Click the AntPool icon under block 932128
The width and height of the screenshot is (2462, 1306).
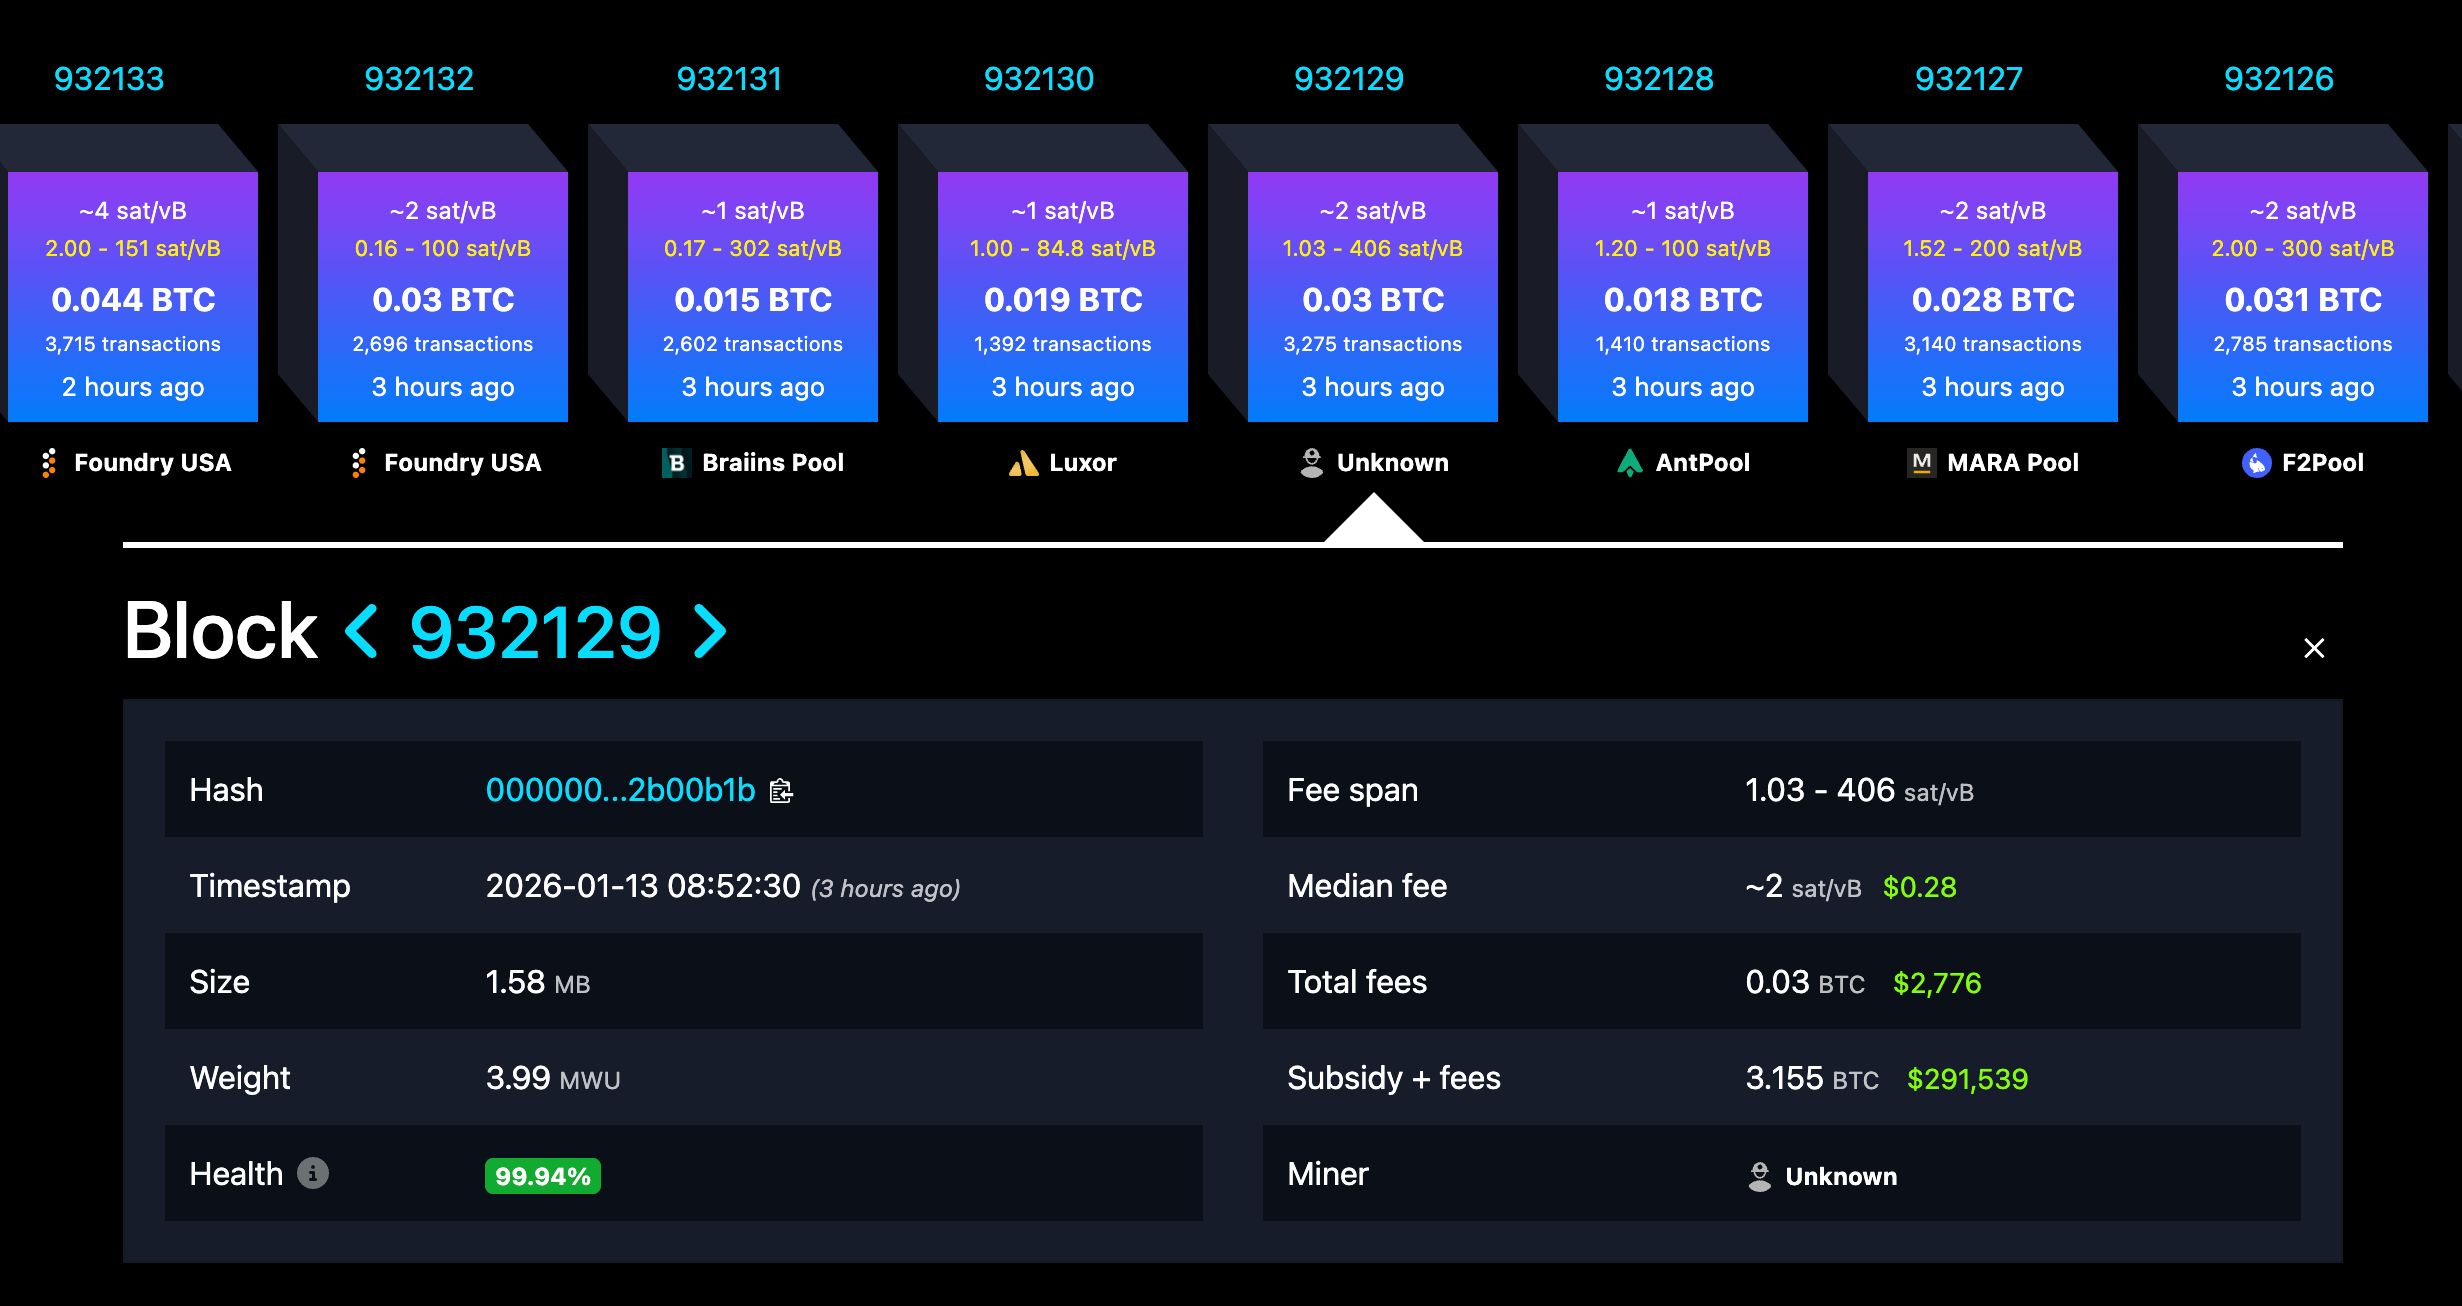click(x=1631, y=462)
